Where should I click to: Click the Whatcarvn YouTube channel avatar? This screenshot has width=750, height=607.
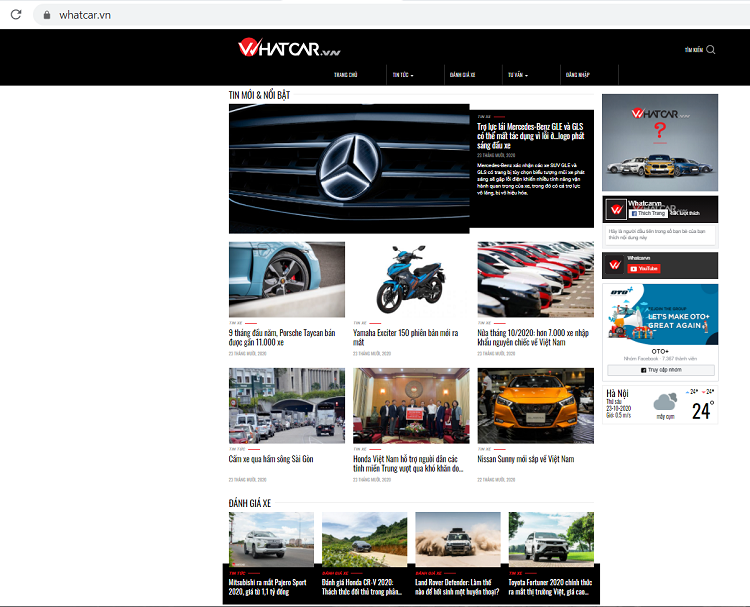616,265
